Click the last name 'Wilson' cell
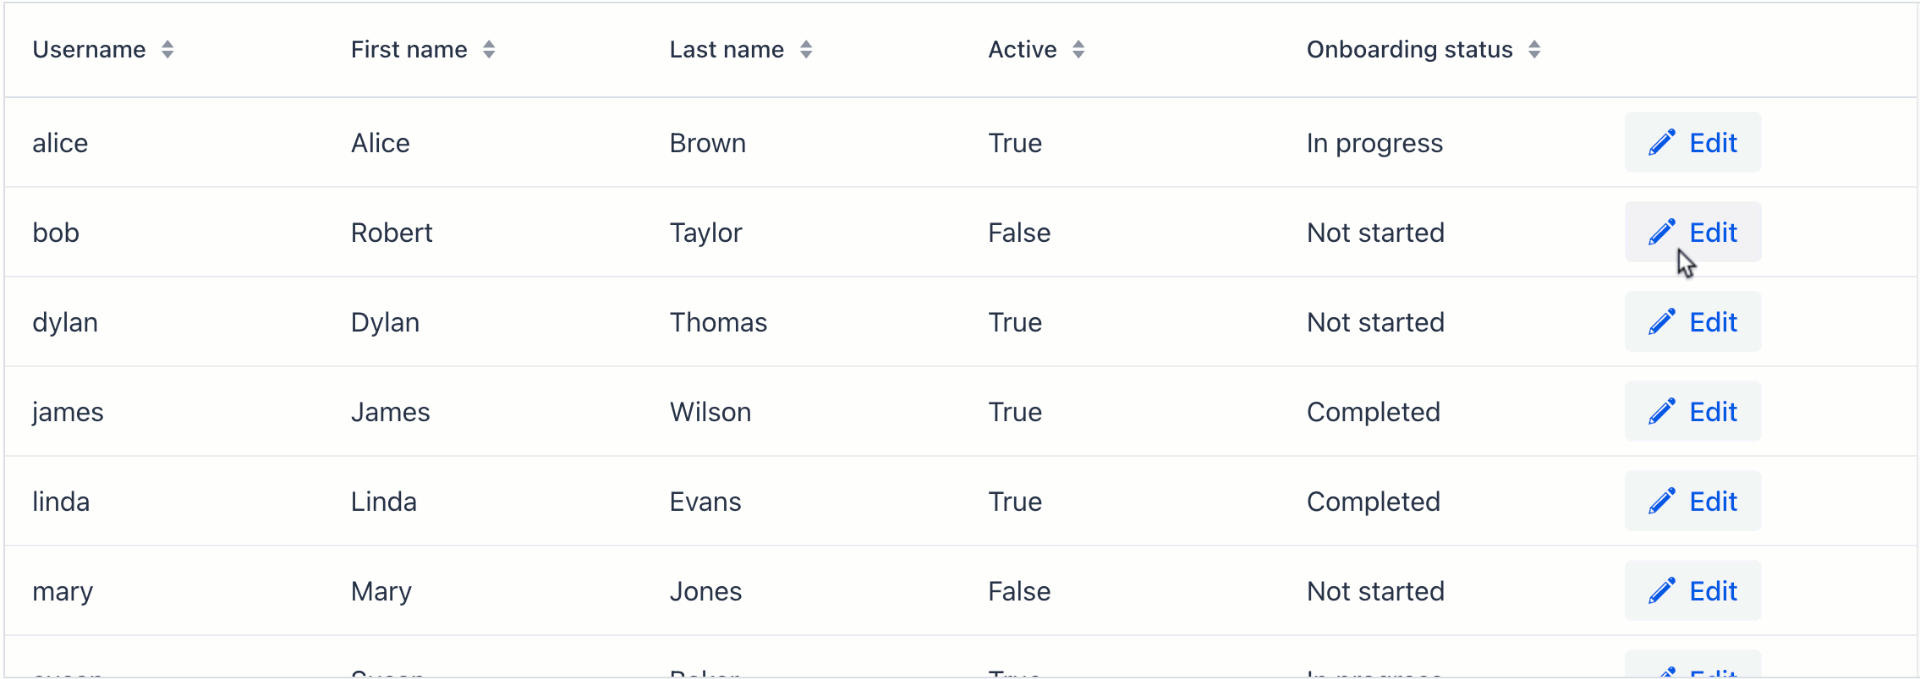The width and height of the screenshot is (1920, 679). click(x=710, y=412)
